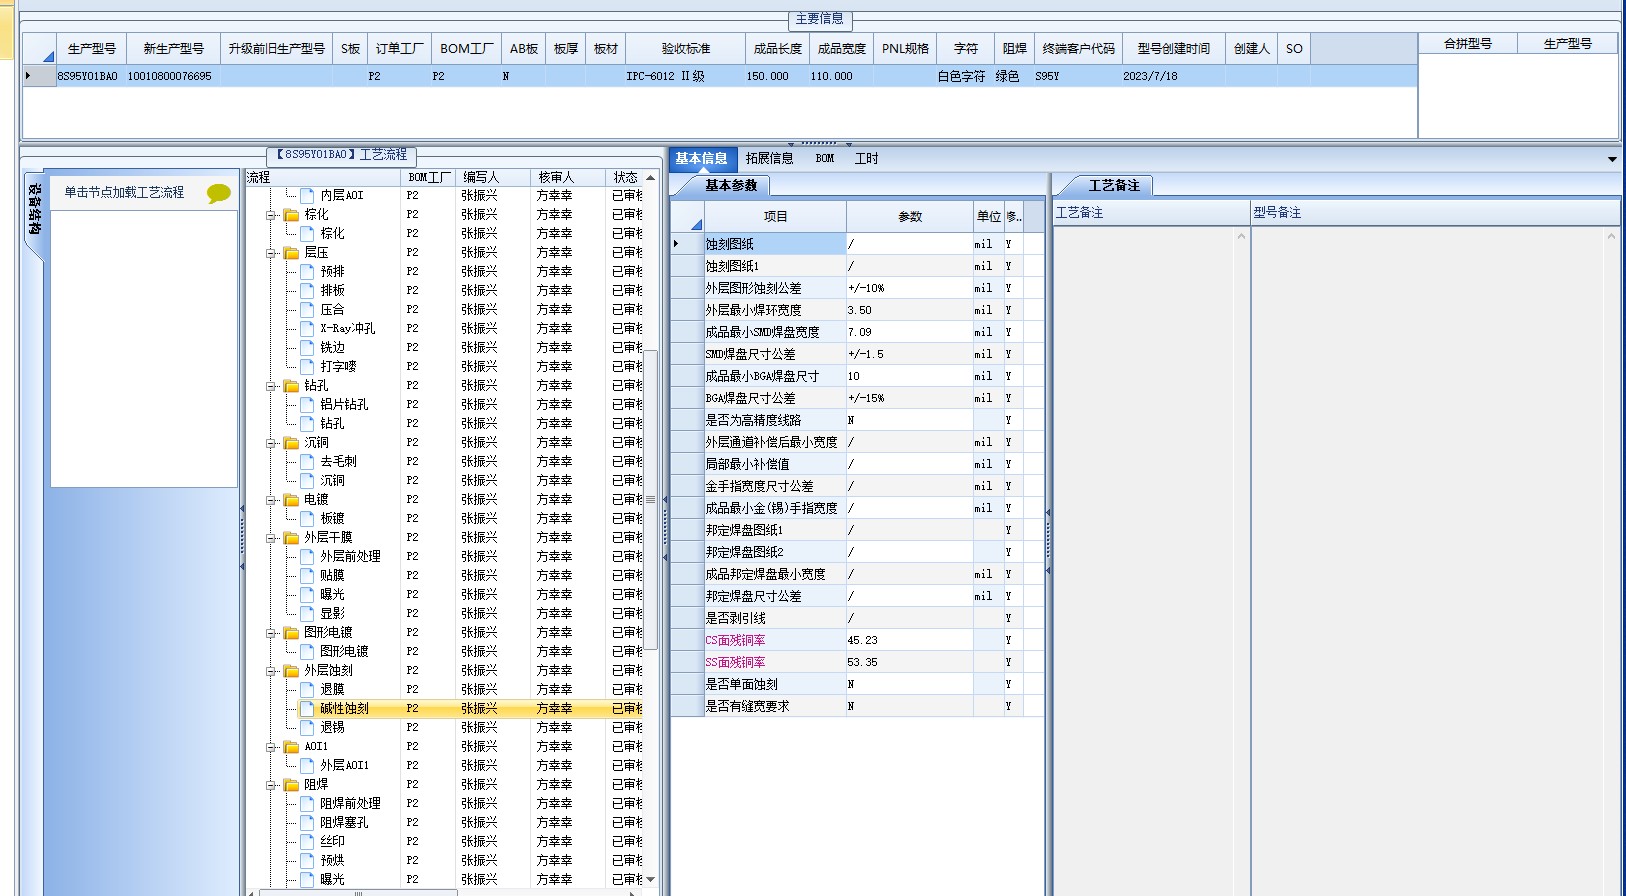
Task: Click the 显影 document icon
Action: coord(308,613)
